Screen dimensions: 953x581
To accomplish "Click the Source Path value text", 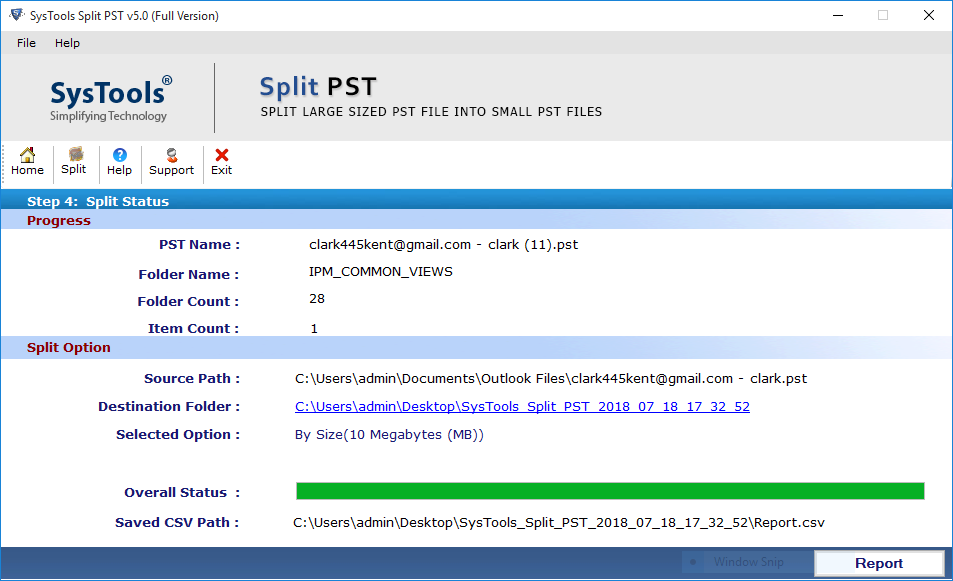I will (x=551, y=379).
